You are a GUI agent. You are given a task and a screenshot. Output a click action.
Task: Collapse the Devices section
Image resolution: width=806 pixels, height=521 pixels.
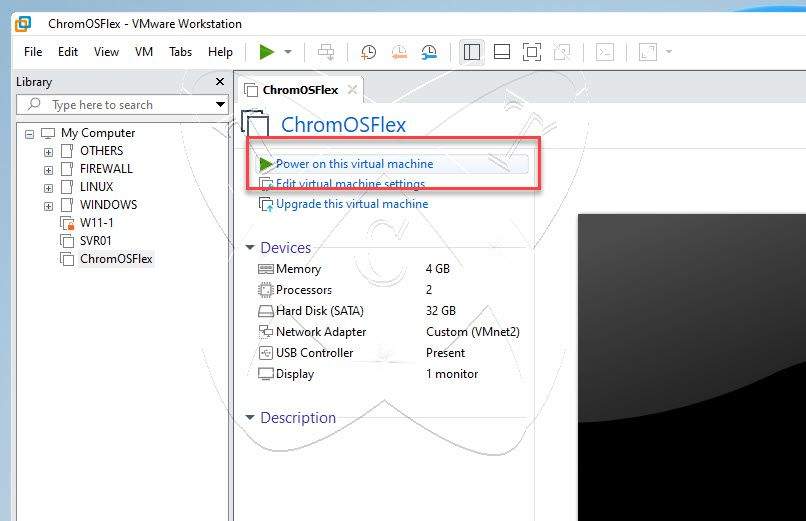pos(250,248)
